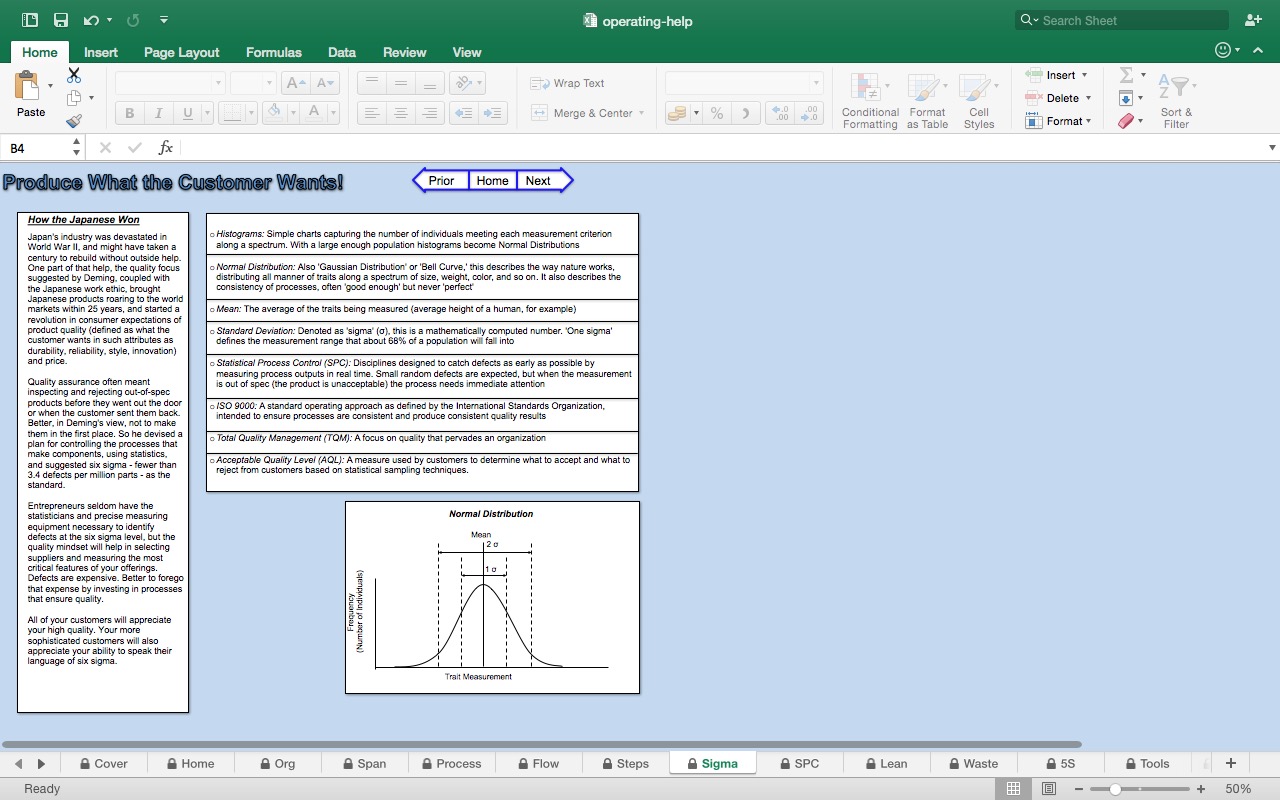Click the Share person icon
Screen dimensions: 1280x800
(x=1253, y=20)
